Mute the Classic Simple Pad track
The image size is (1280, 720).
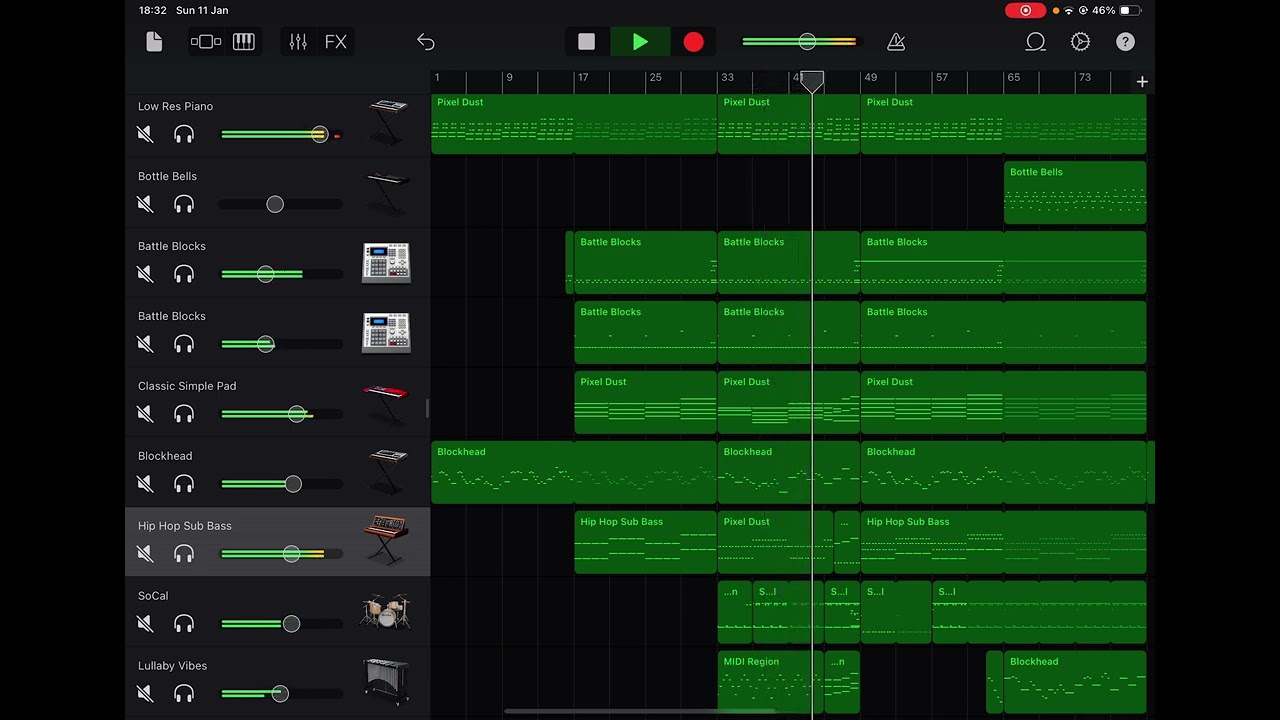click(145, 414)
